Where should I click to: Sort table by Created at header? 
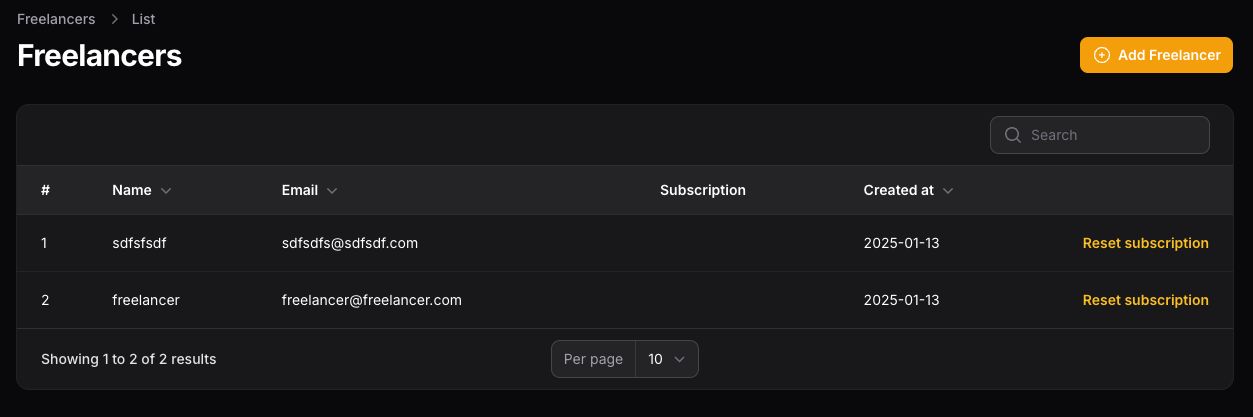(898, 190)
